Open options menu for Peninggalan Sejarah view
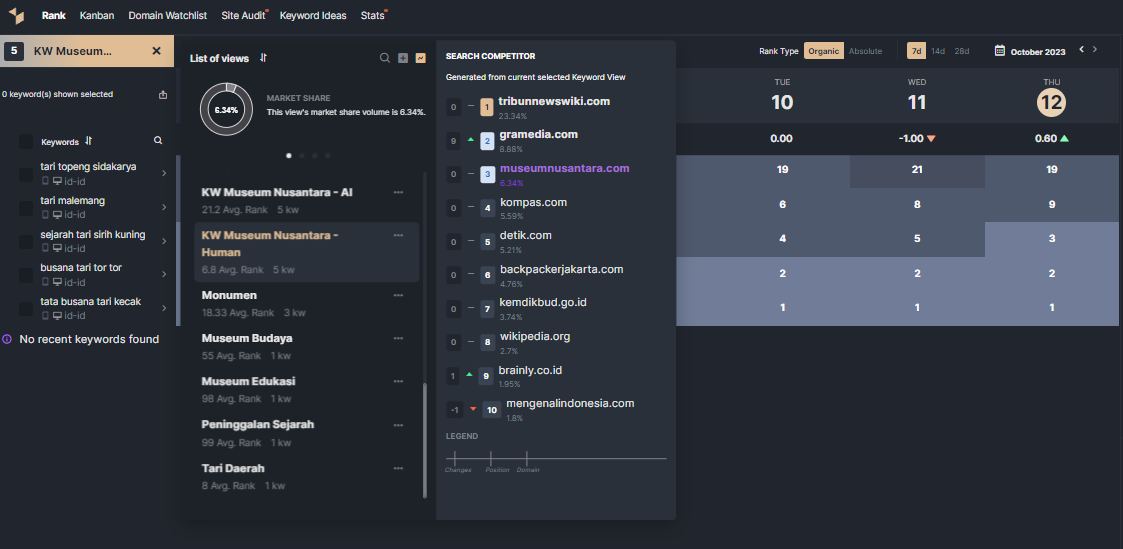 (x=398, y=424)
